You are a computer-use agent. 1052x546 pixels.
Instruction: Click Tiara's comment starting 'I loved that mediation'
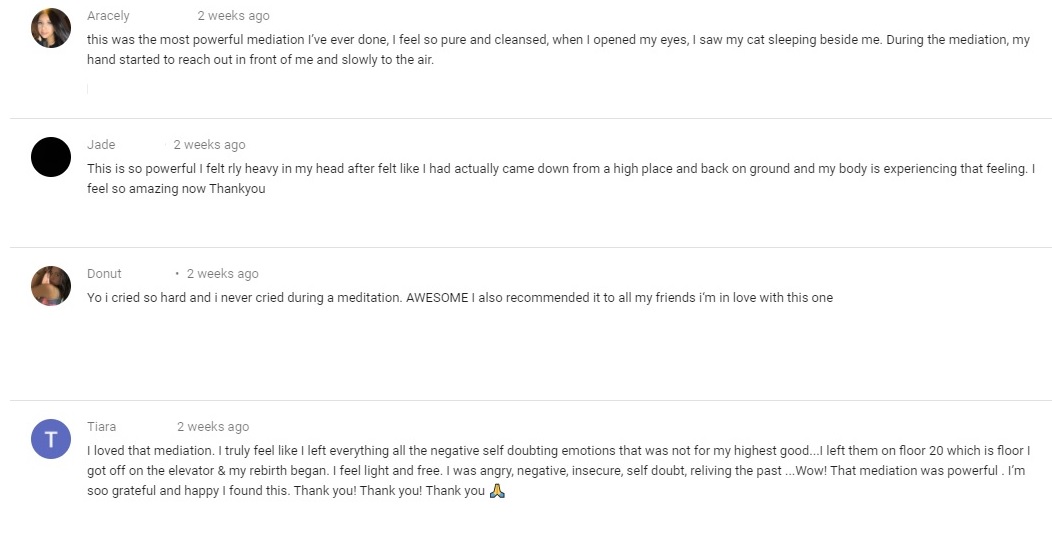(x=558, y=470)
